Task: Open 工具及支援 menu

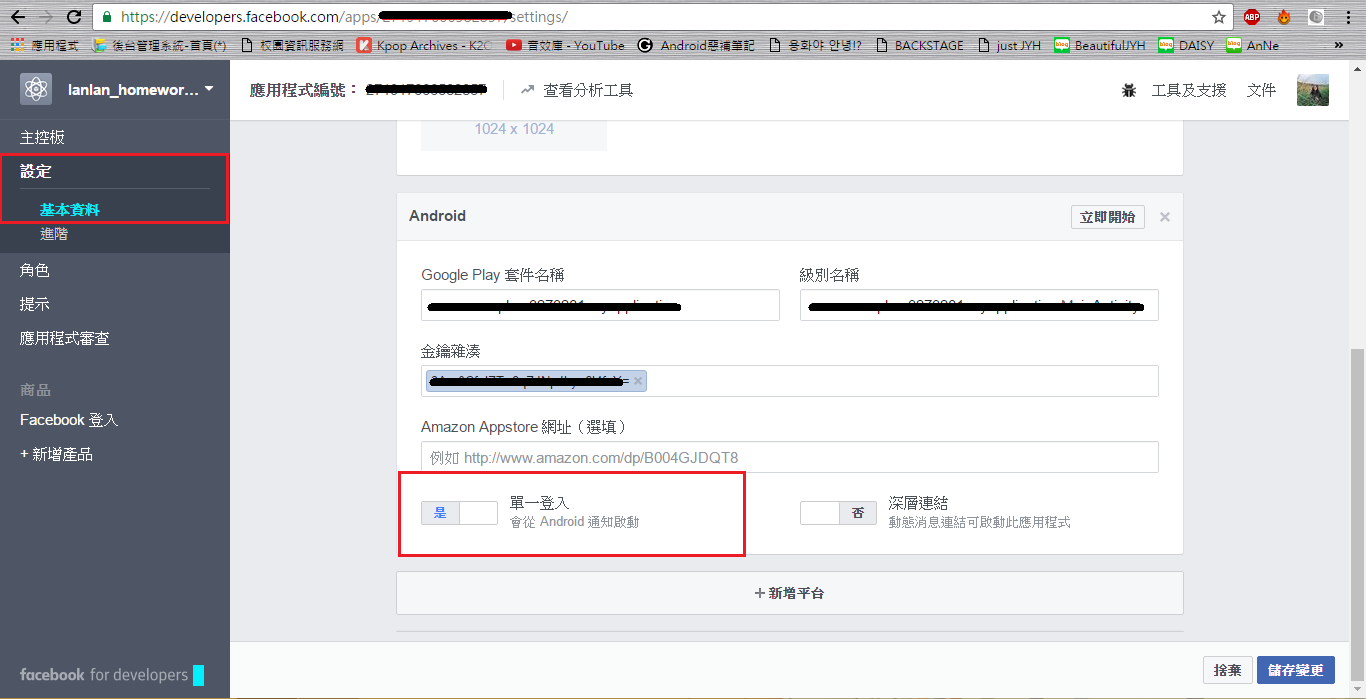Action: pos(1189,90)
